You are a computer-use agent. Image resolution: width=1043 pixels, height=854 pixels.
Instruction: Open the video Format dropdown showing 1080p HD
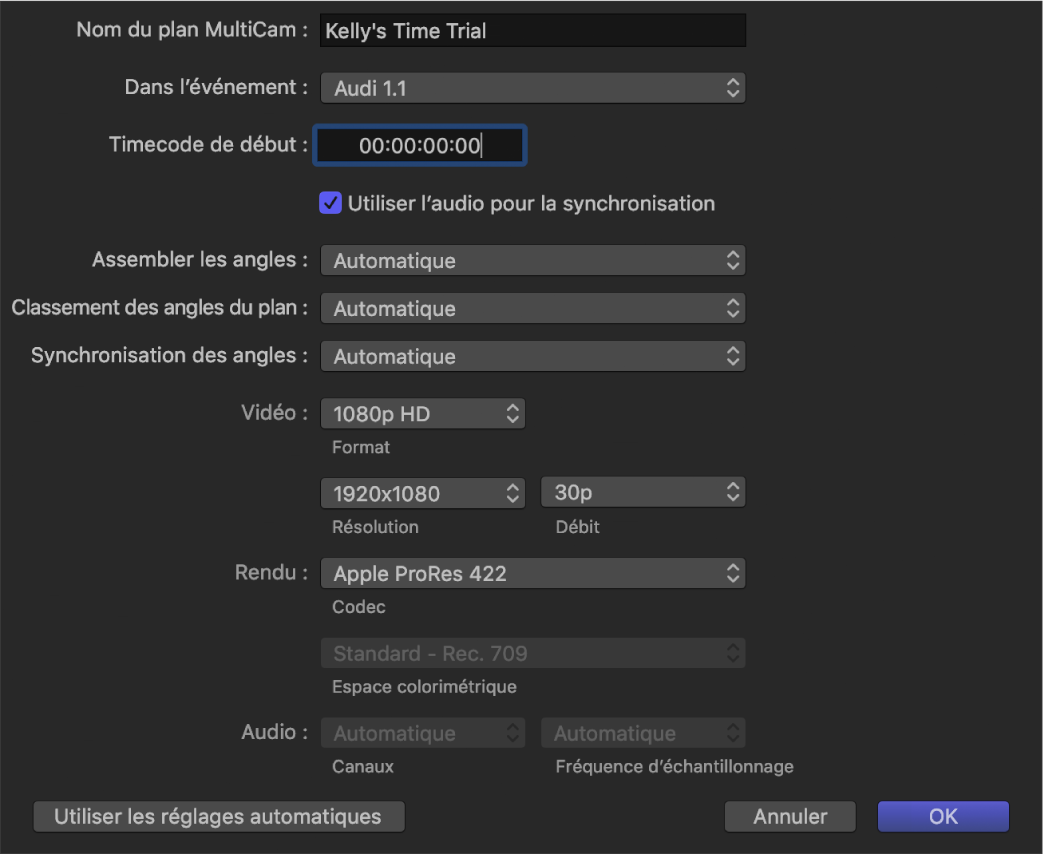[x=422, y=413]
